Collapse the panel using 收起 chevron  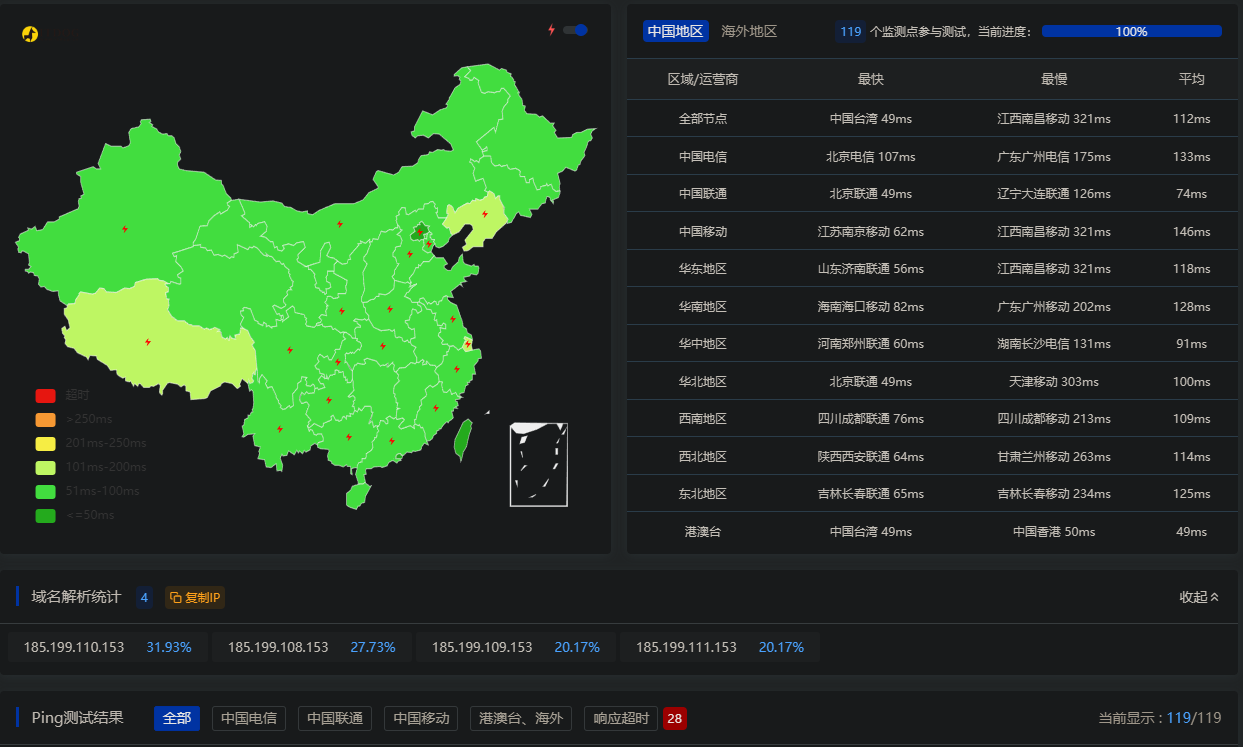tap(1199, 597)
